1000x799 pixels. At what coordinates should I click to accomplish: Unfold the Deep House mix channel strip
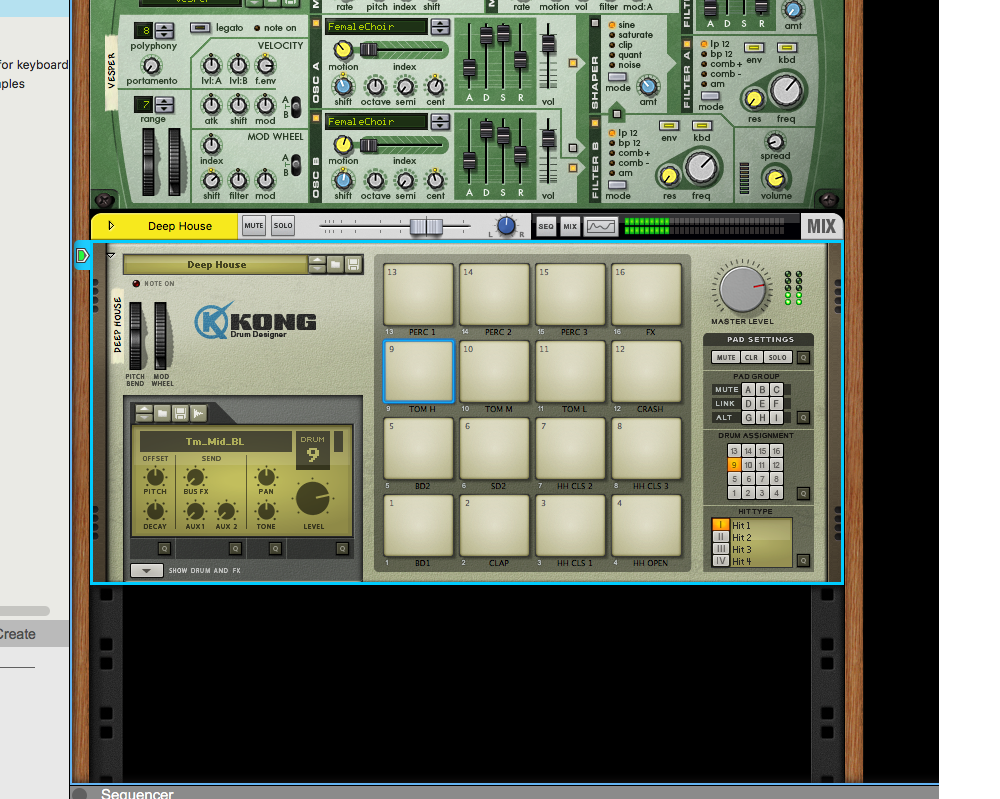click(111, 226)
